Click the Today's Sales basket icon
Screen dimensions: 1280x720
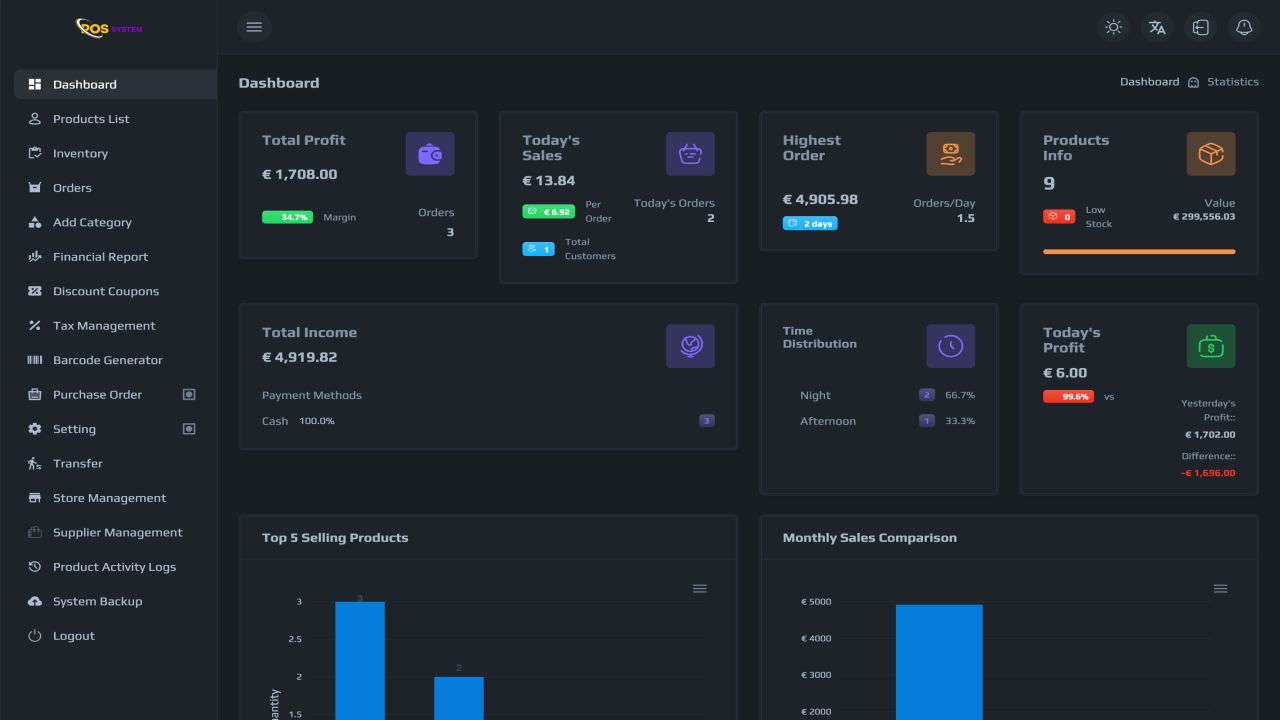[690, 154]
